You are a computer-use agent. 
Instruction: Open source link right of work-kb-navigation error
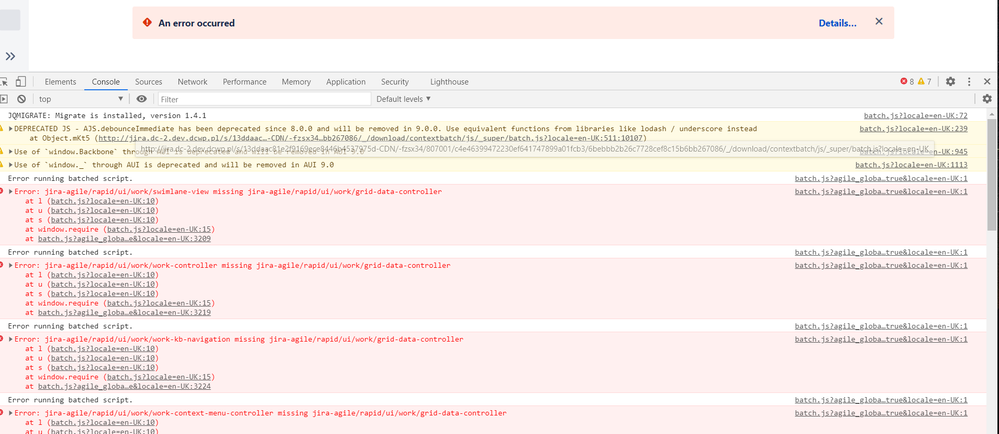click(x=881, y=339)
